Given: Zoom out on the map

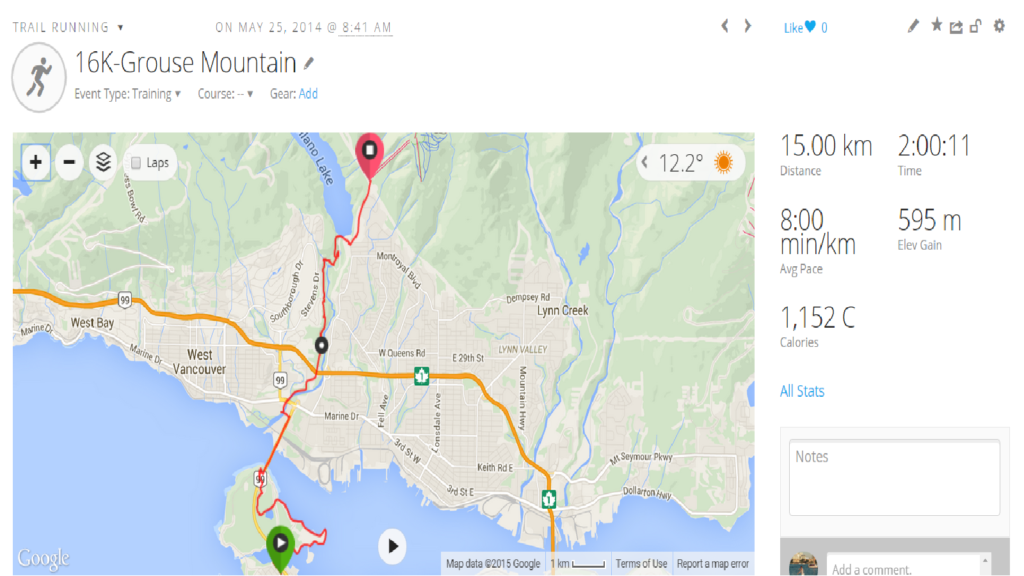Looking at the screenshot, I should 69,162.
